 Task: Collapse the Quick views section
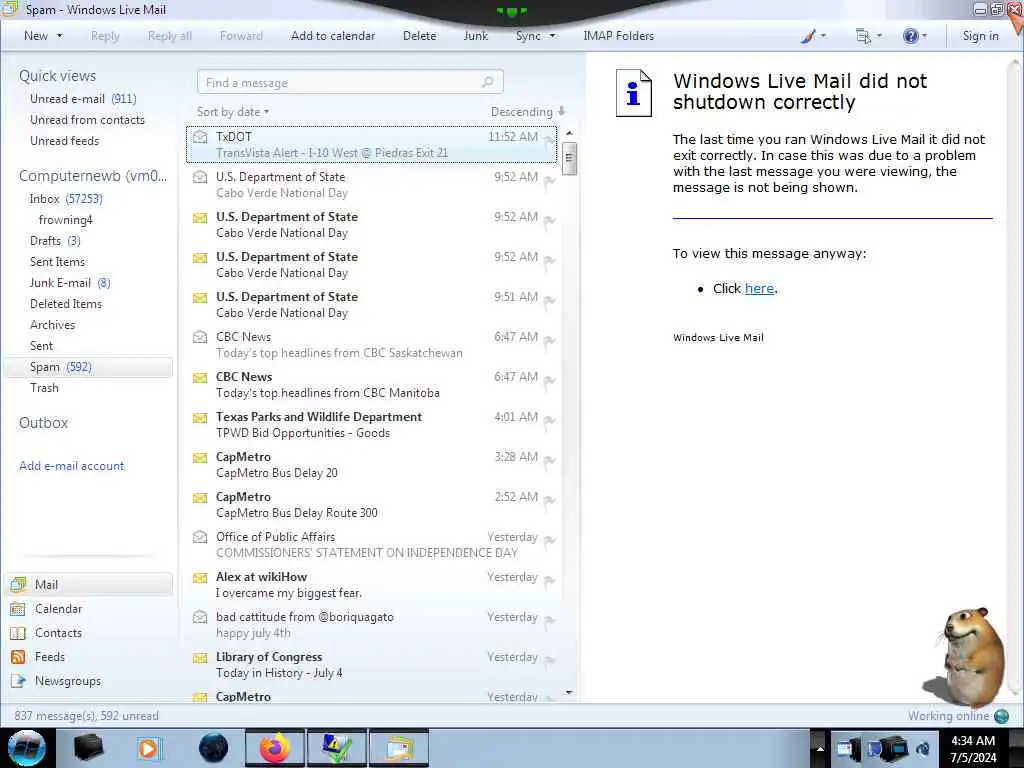point(57,76)
